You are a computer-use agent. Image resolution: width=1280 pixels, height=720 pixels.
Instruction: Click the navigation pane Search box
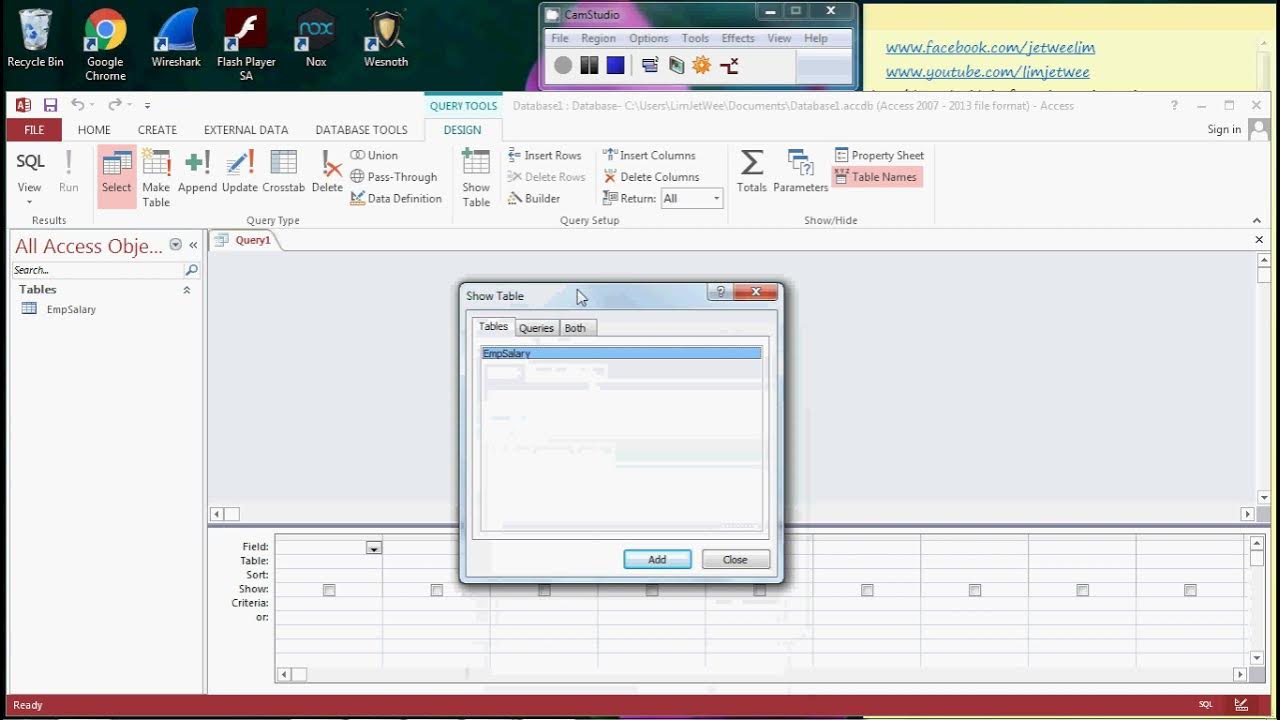click(98, 270)
